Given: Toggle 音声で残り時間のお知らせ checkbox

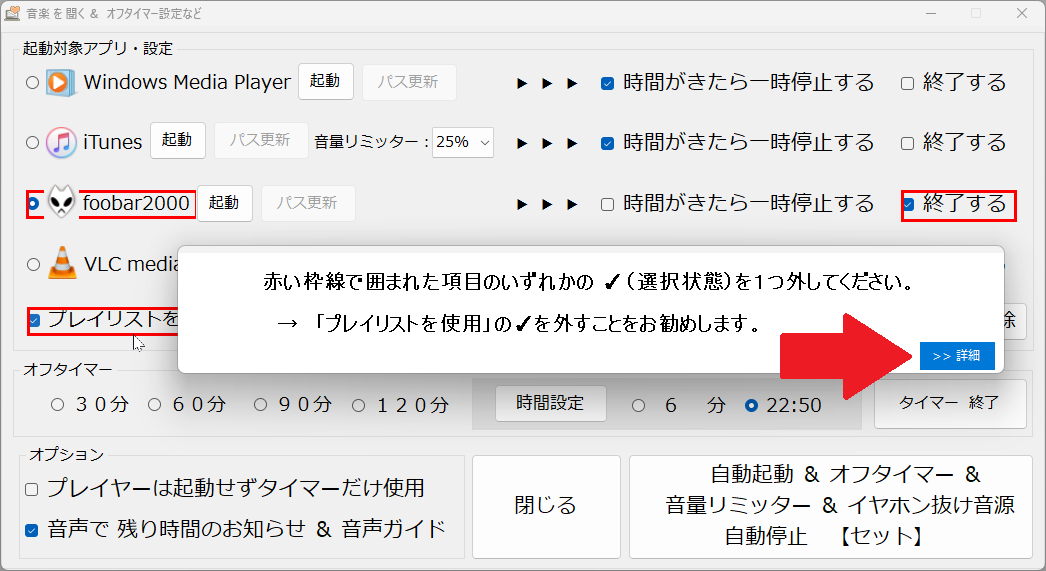Looking at the screenshot, I should click(x=31, y=530).
